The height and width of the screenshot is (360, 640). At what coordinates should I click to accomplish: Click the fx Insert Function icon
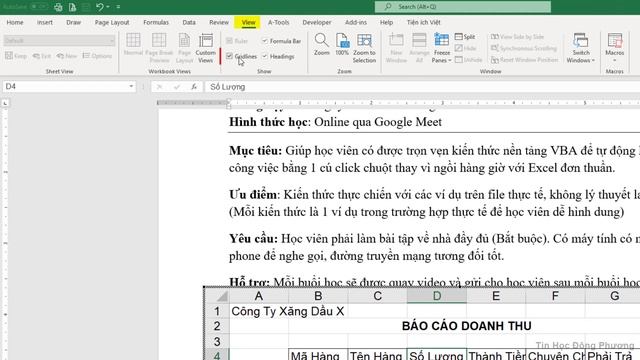194,87
